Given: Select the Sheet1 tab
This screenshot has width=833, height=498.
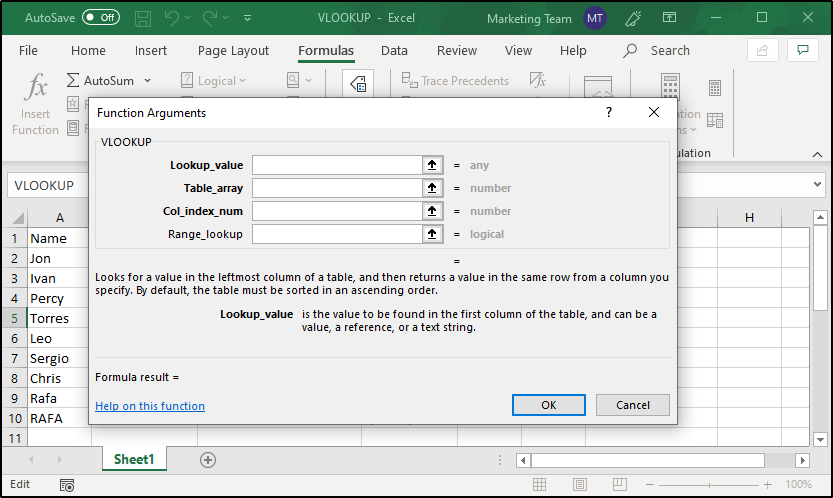Looking at the screenshot, I should coord(134,459).
